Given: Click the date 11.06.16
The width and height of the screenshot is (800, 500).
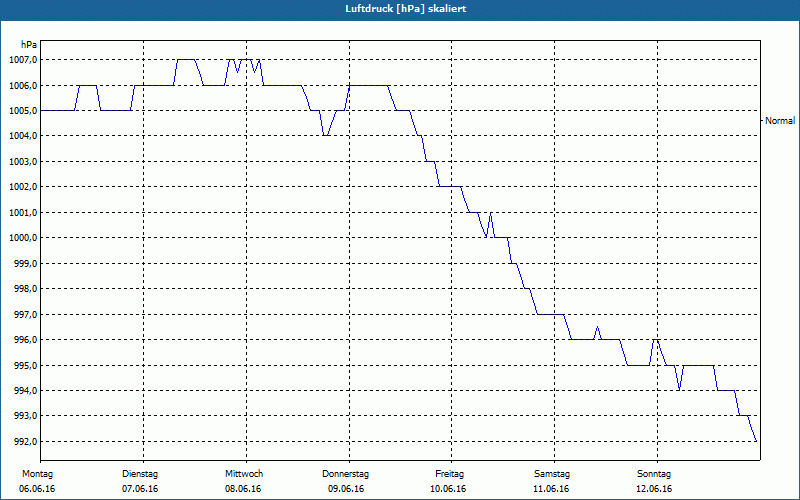Looking at the screenshot, I should coord(551,489).
